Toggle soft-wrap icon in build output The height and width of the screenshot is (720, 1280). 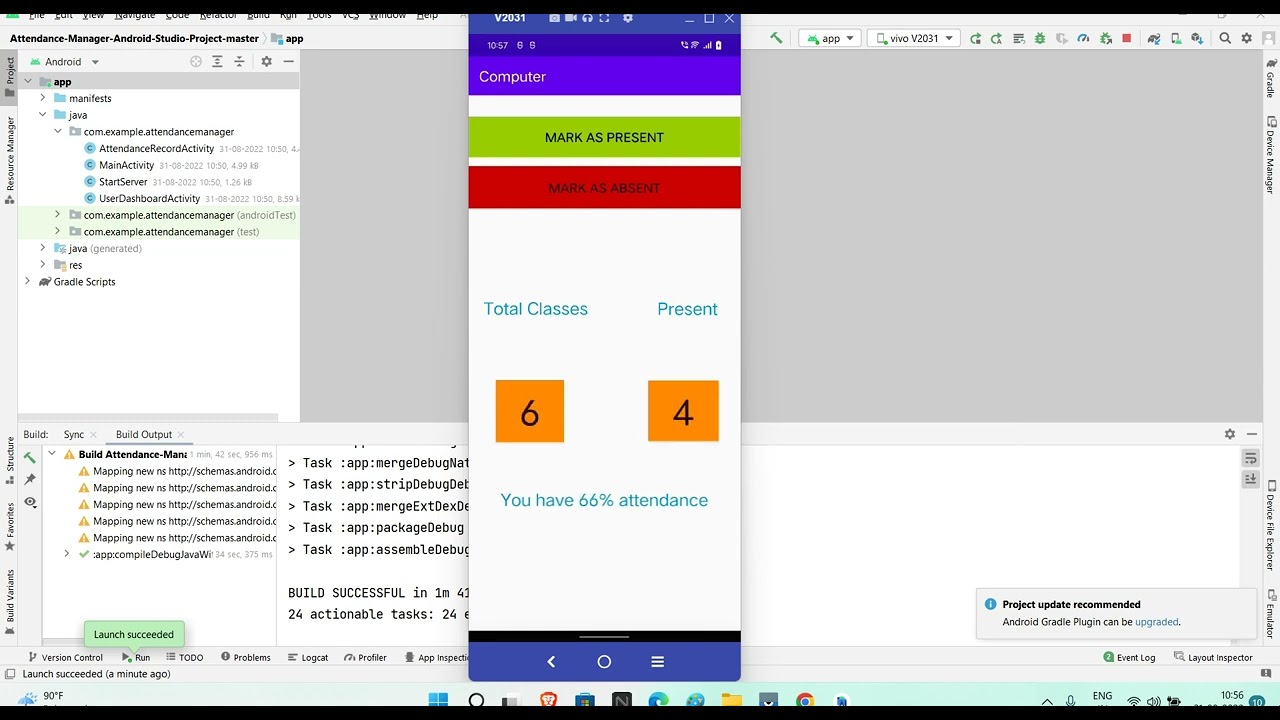click(x=1250, y=458)
